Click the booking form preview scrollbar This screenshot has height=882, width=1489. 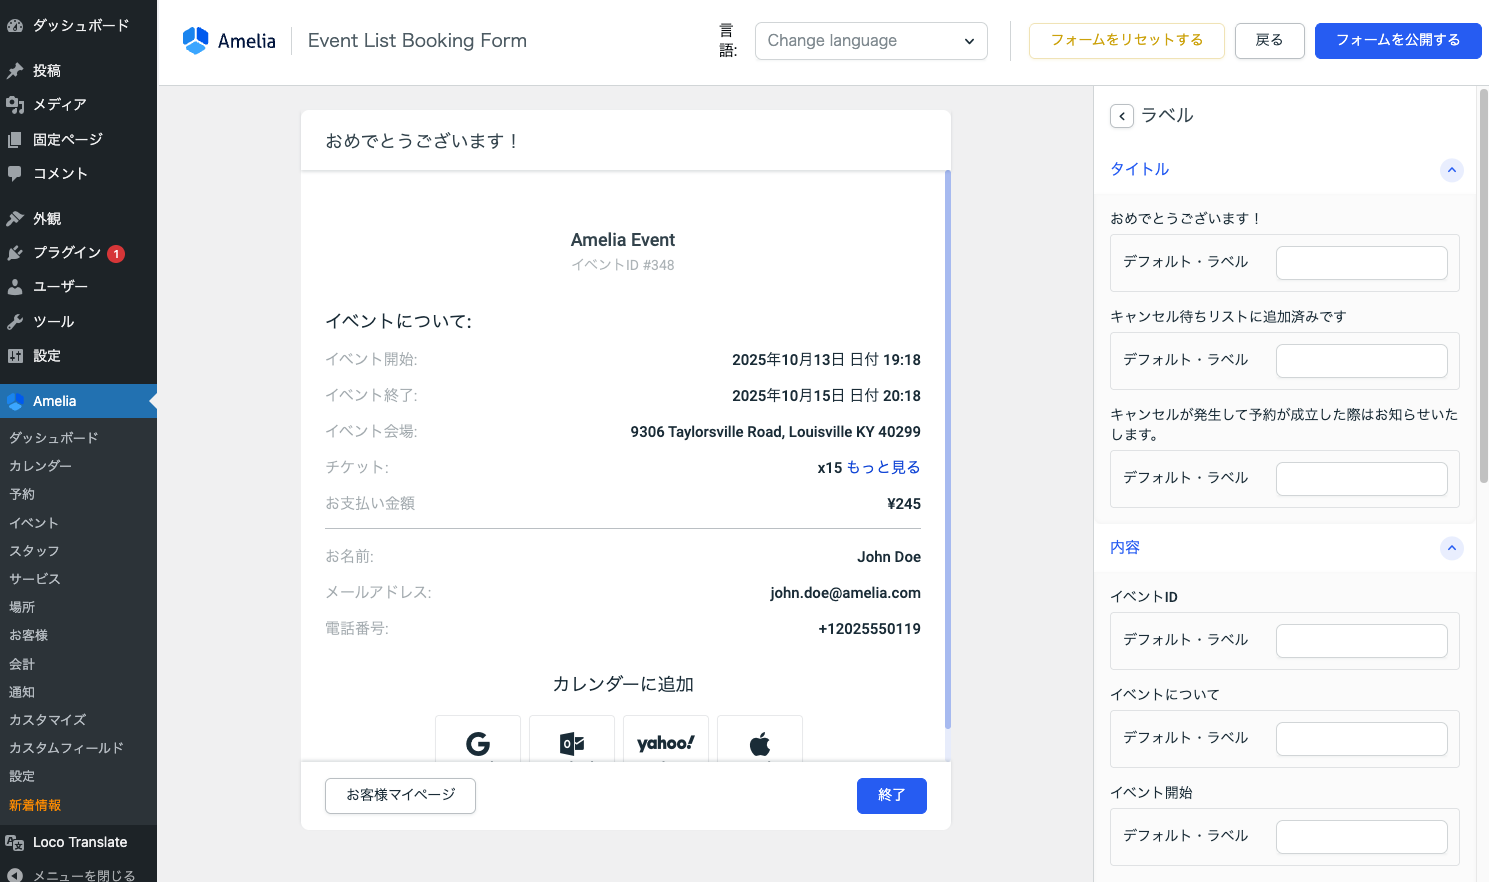[x=947, y=450]
